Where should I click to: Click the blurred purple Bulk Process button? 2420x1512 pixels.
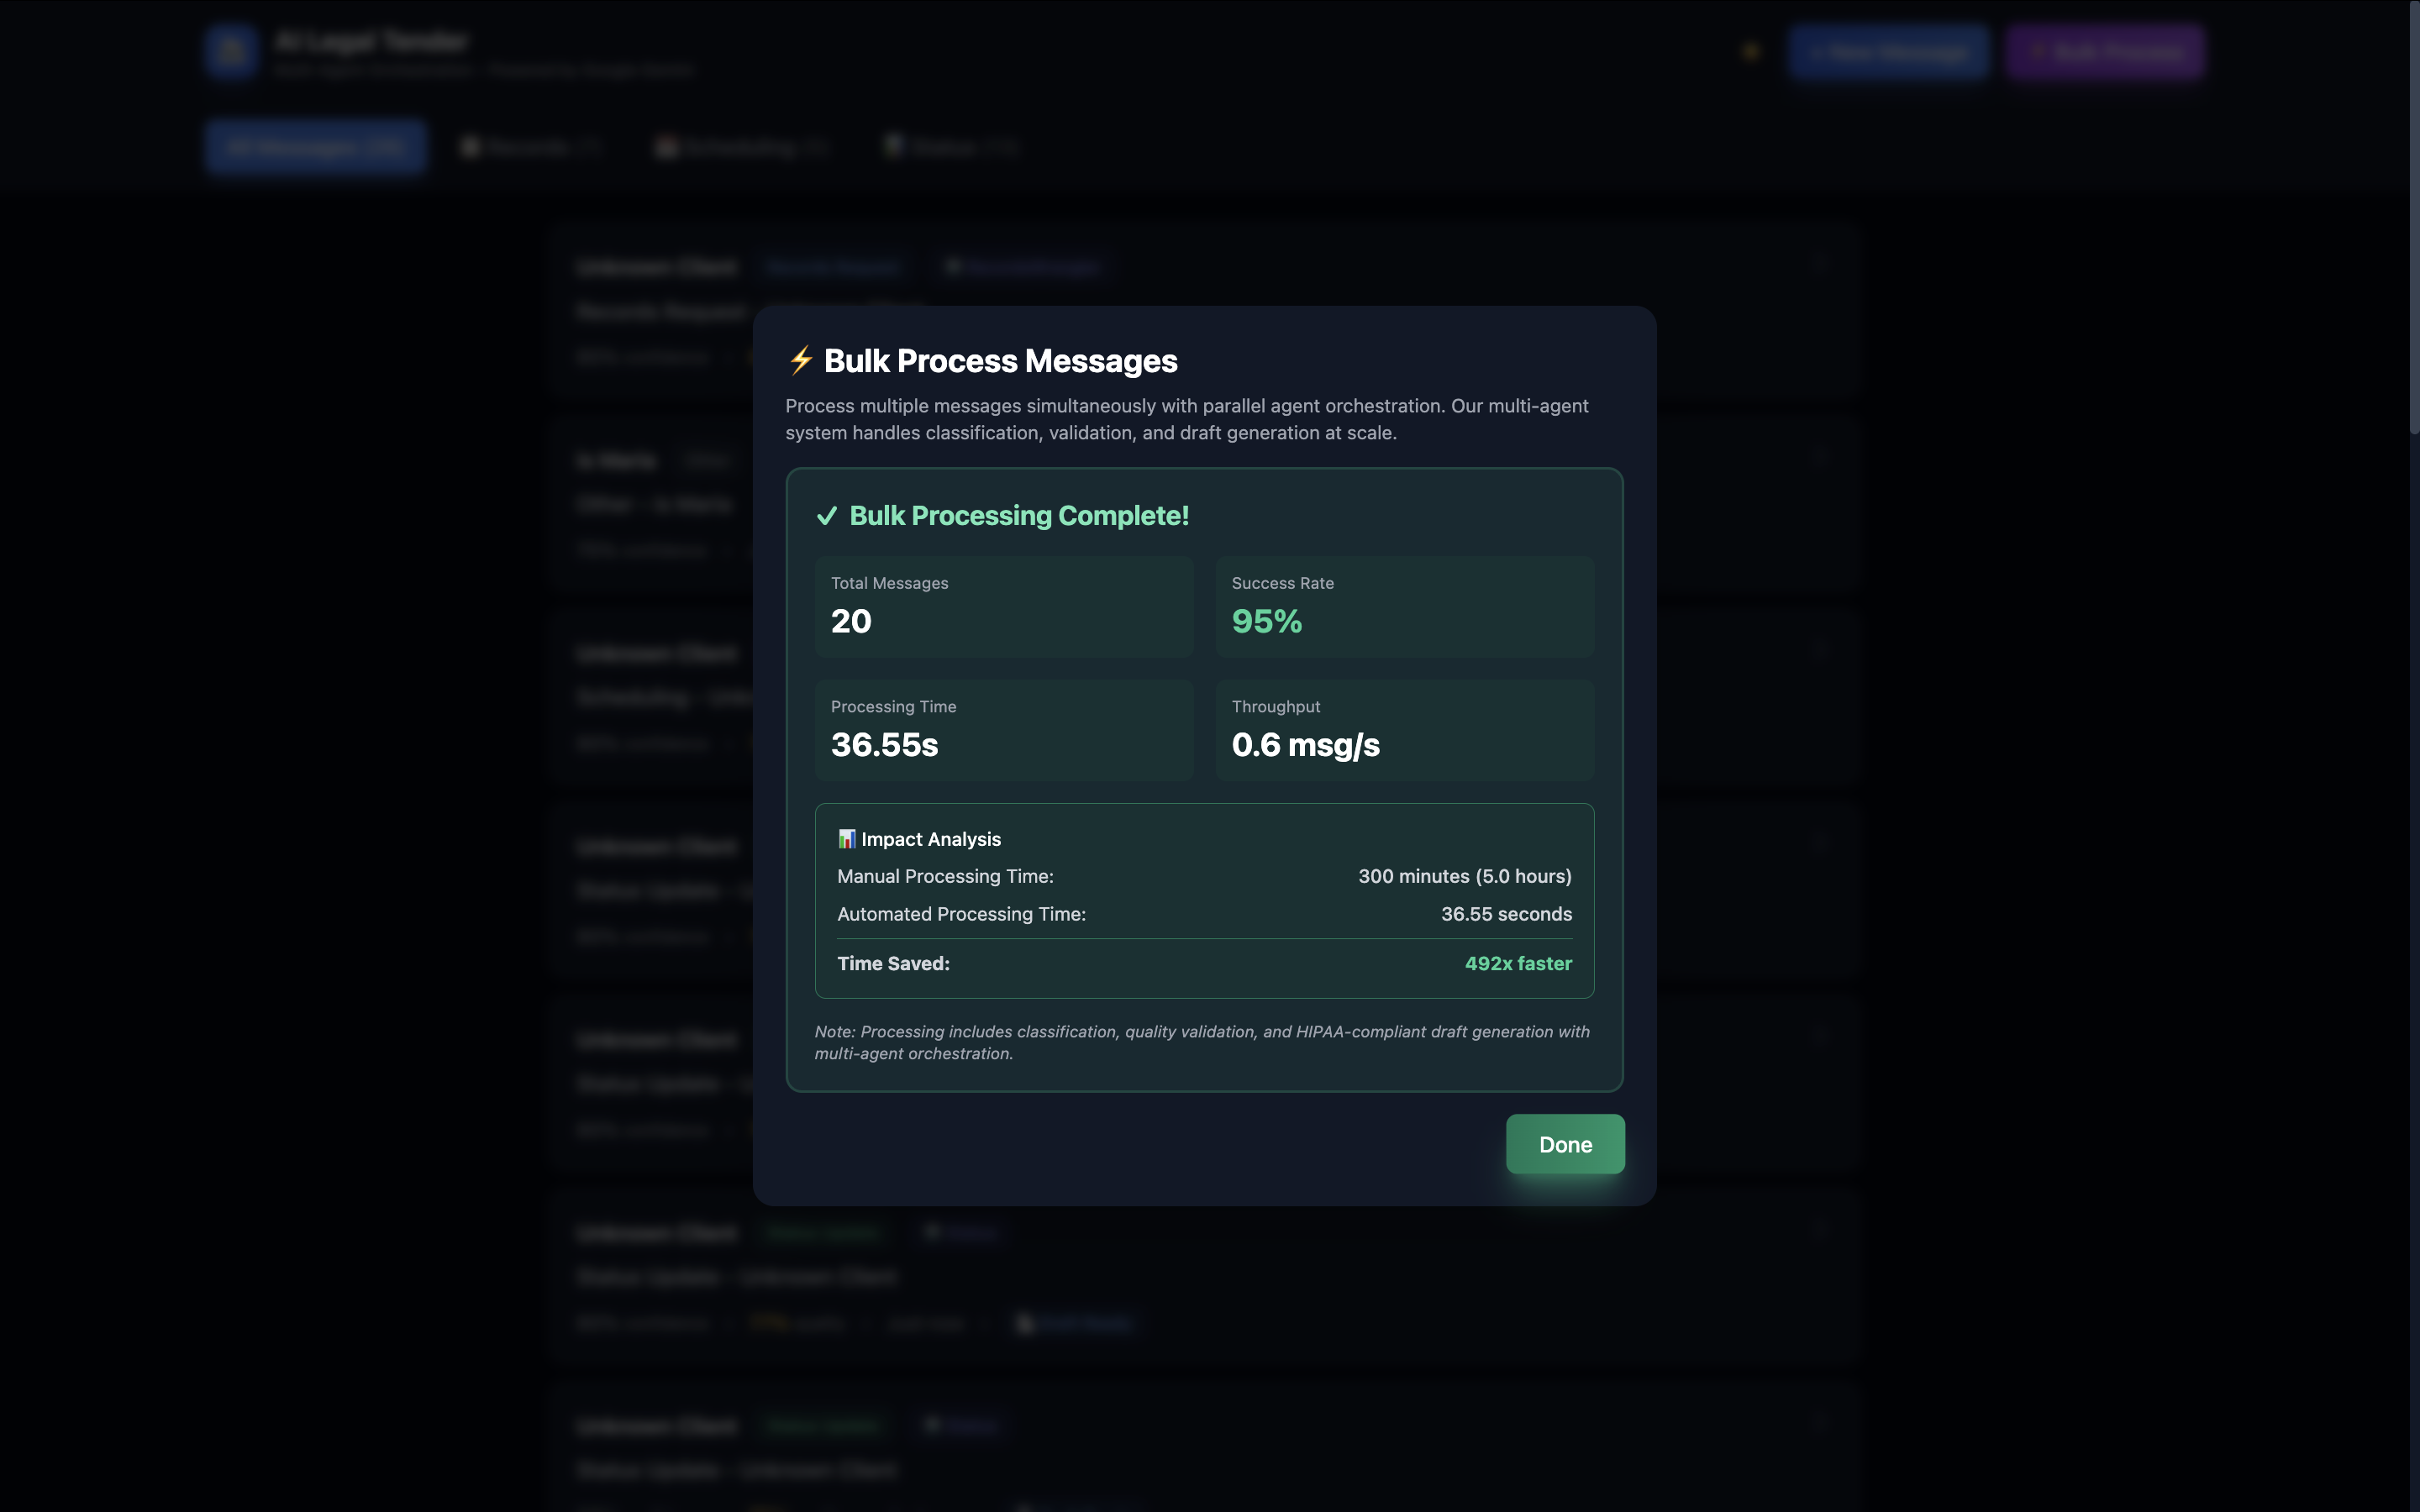click(x=2104, y=52)
